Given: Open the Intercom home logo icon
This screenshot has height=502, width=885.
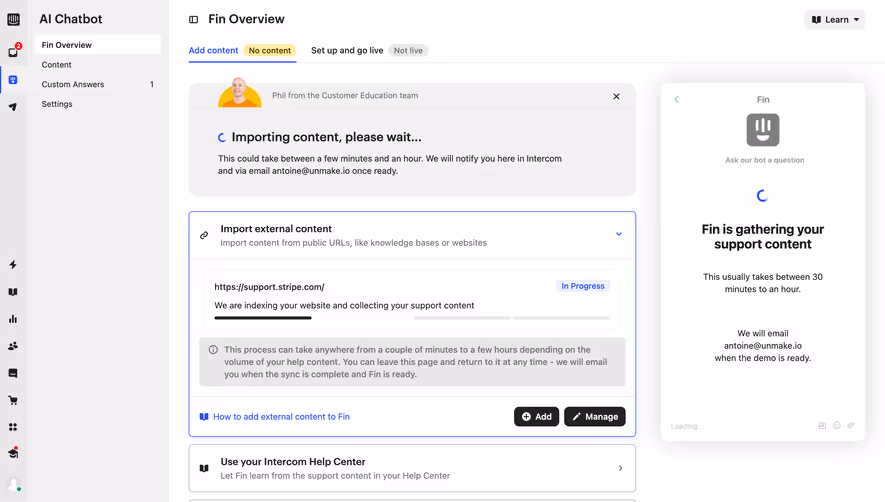Looking at the screenshot, I should coord(13,19).
